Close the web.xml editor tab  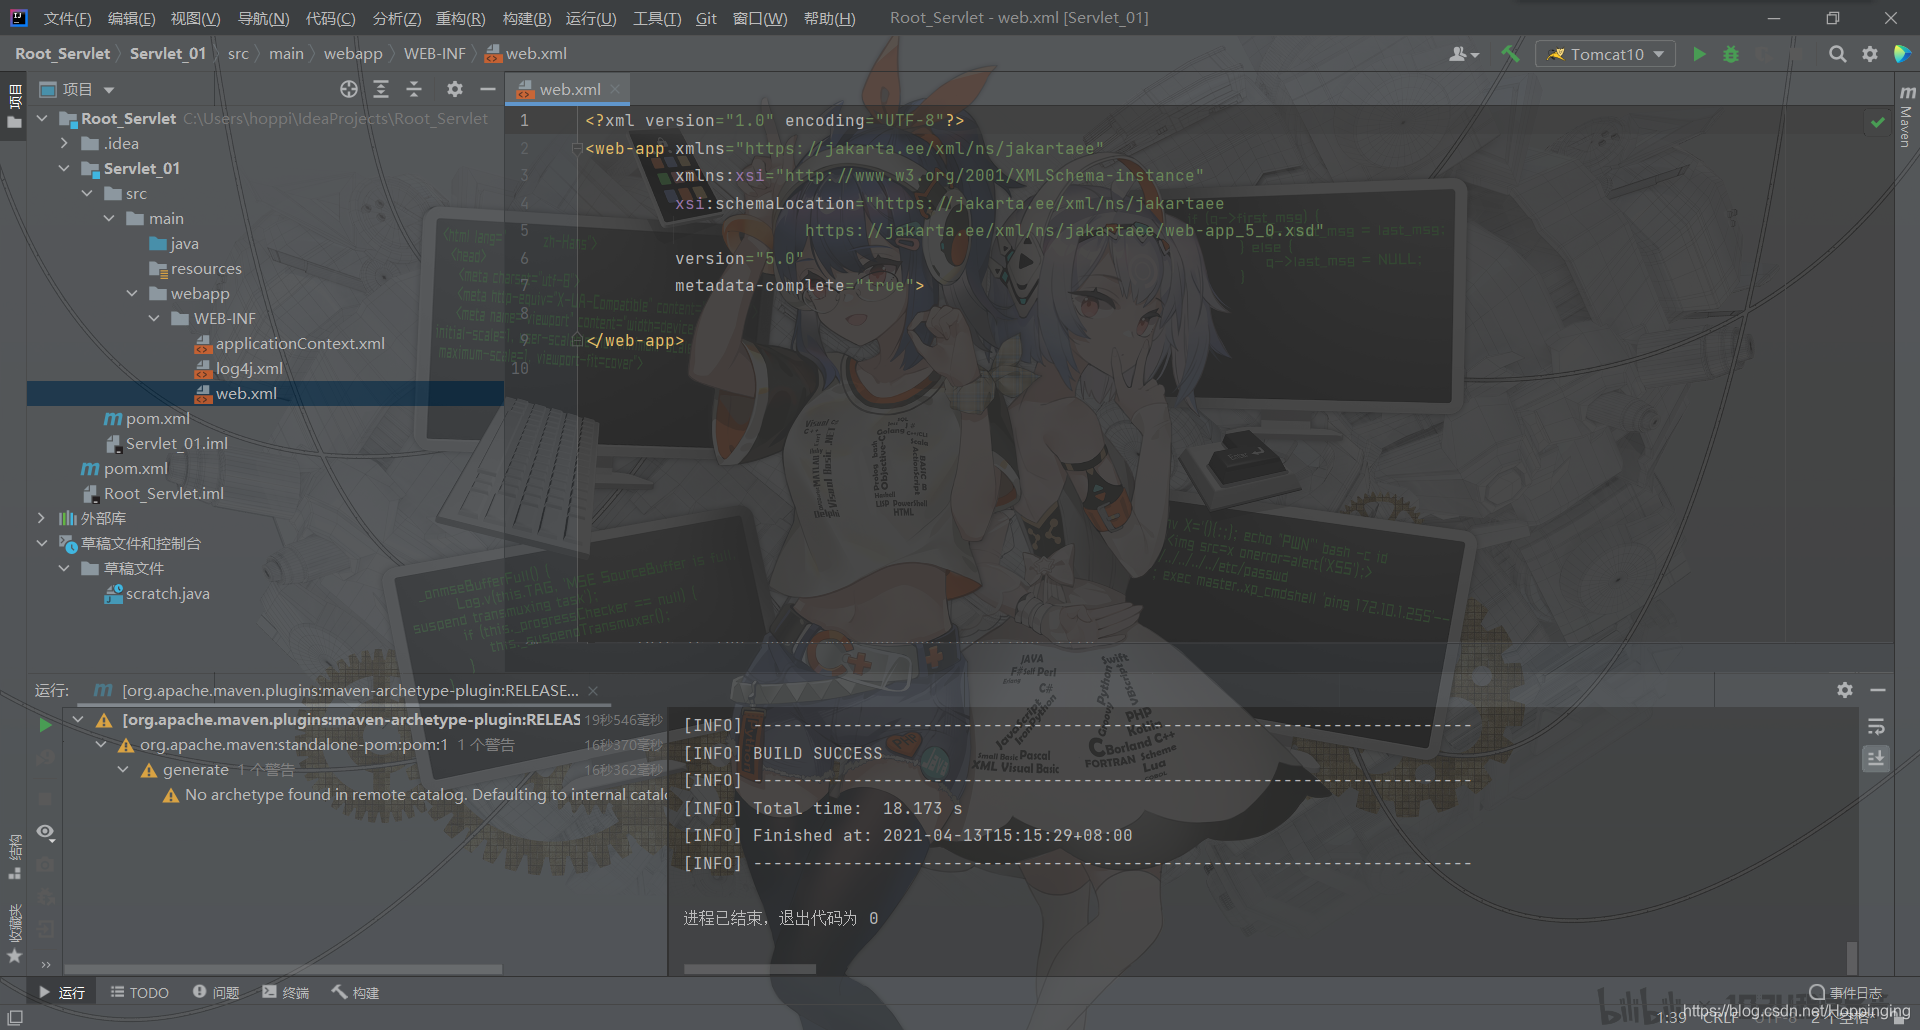[x=615, y=89]
